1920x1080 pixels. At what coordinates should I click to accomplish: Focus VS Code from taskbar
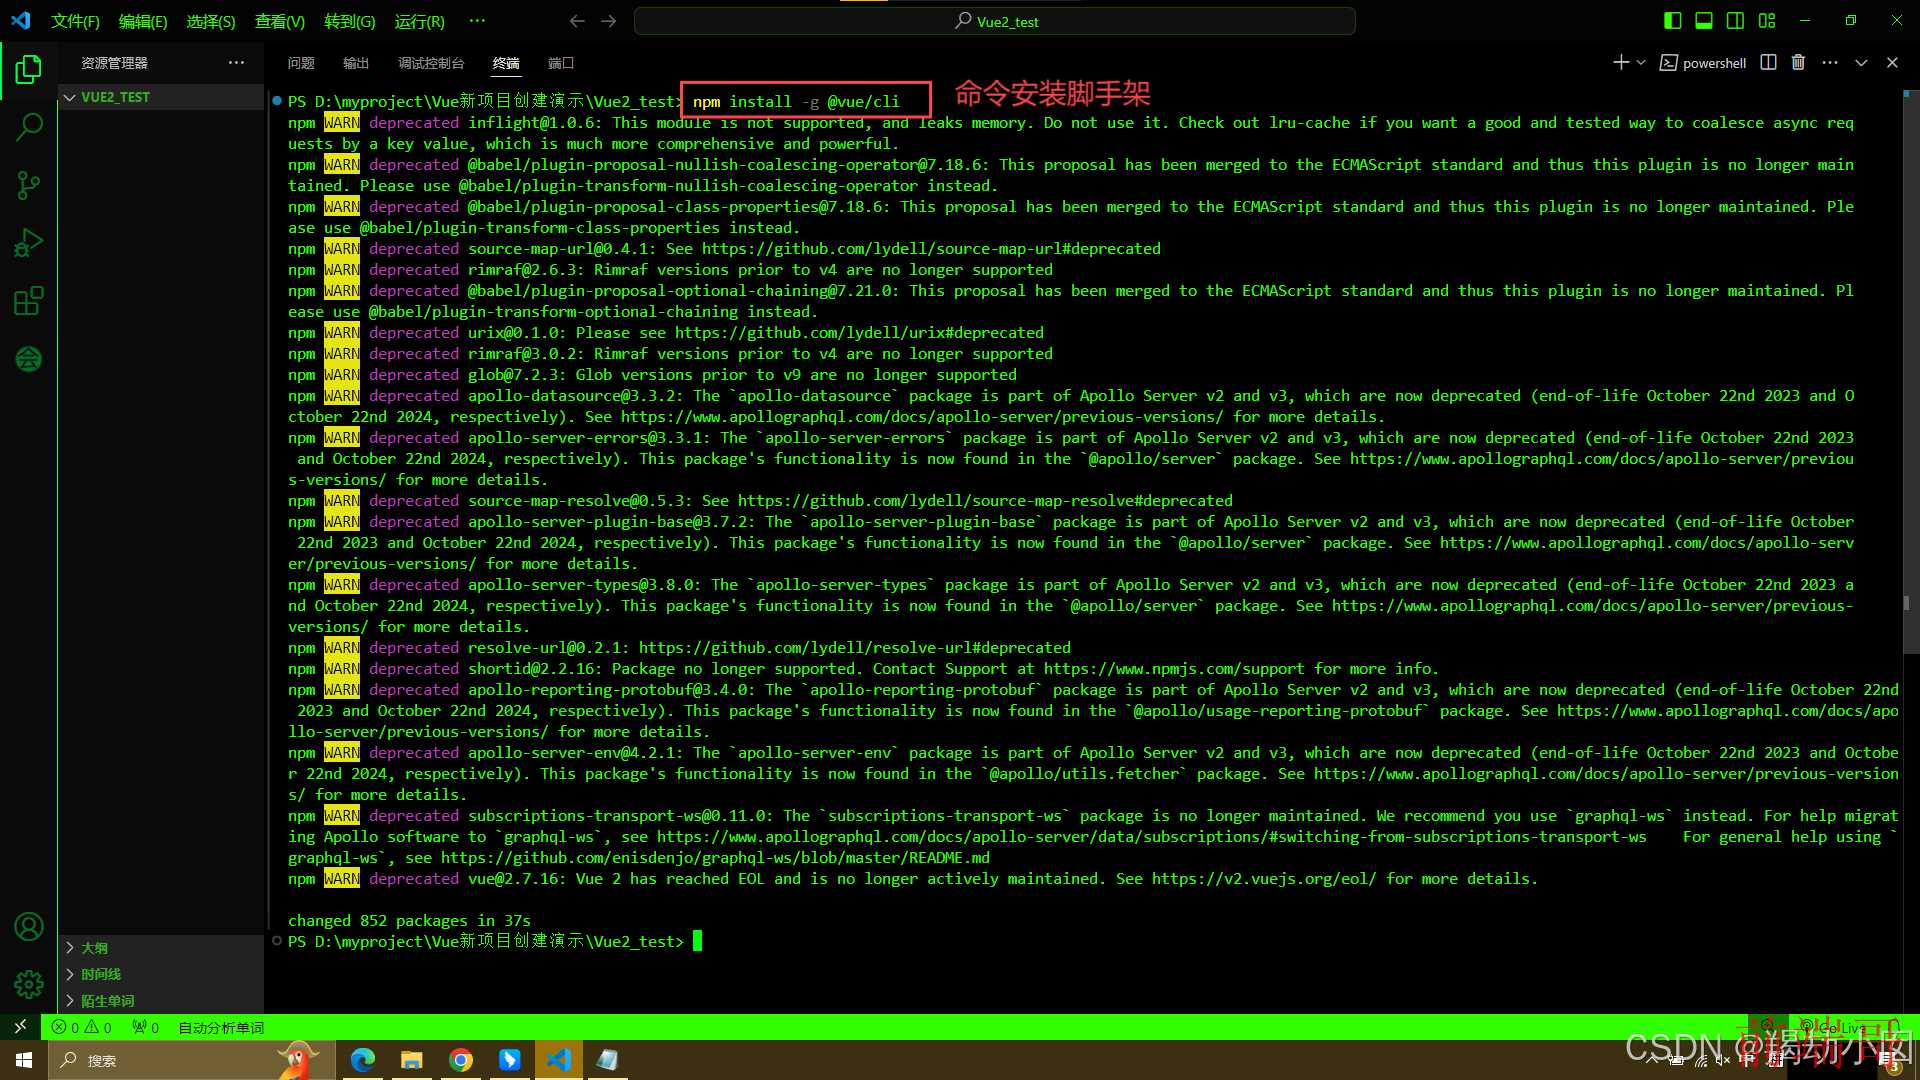(x=559, y=1060)
